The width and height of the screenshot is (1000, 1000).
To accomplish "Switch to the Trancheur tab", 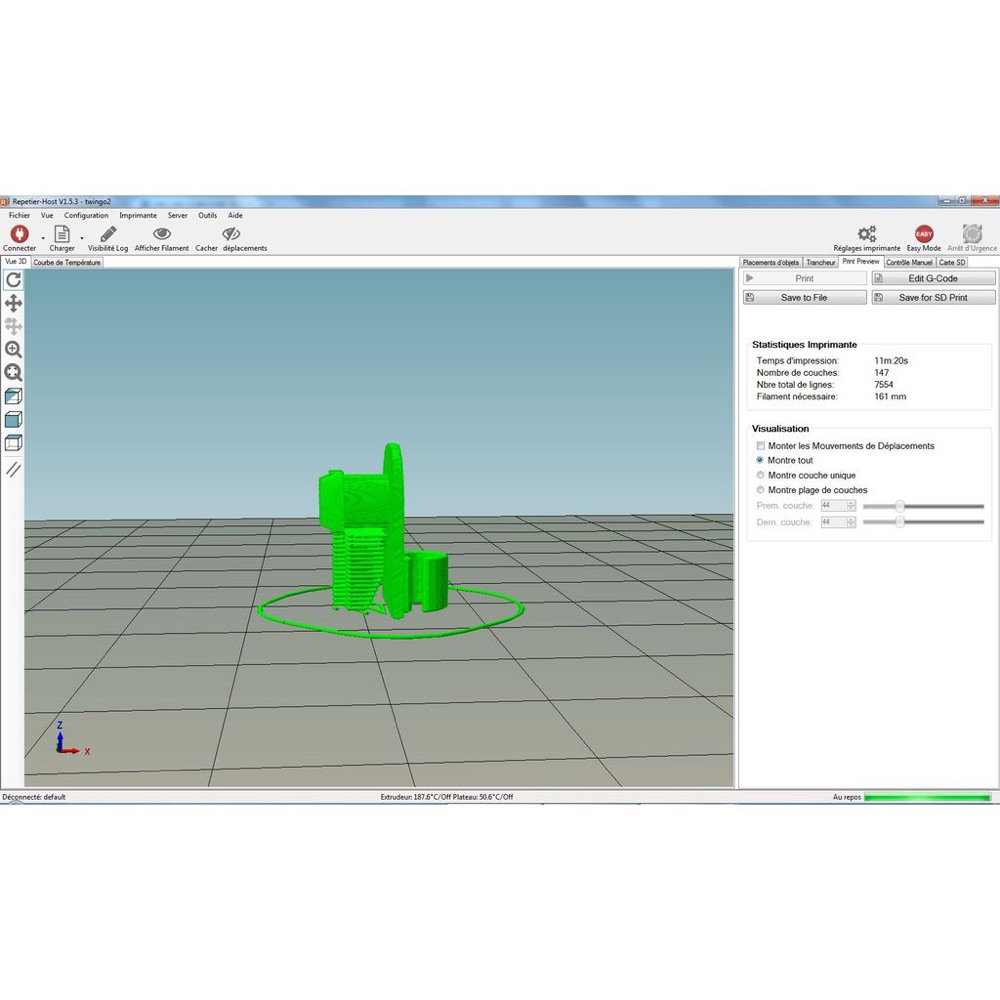I will pos(820,263).
